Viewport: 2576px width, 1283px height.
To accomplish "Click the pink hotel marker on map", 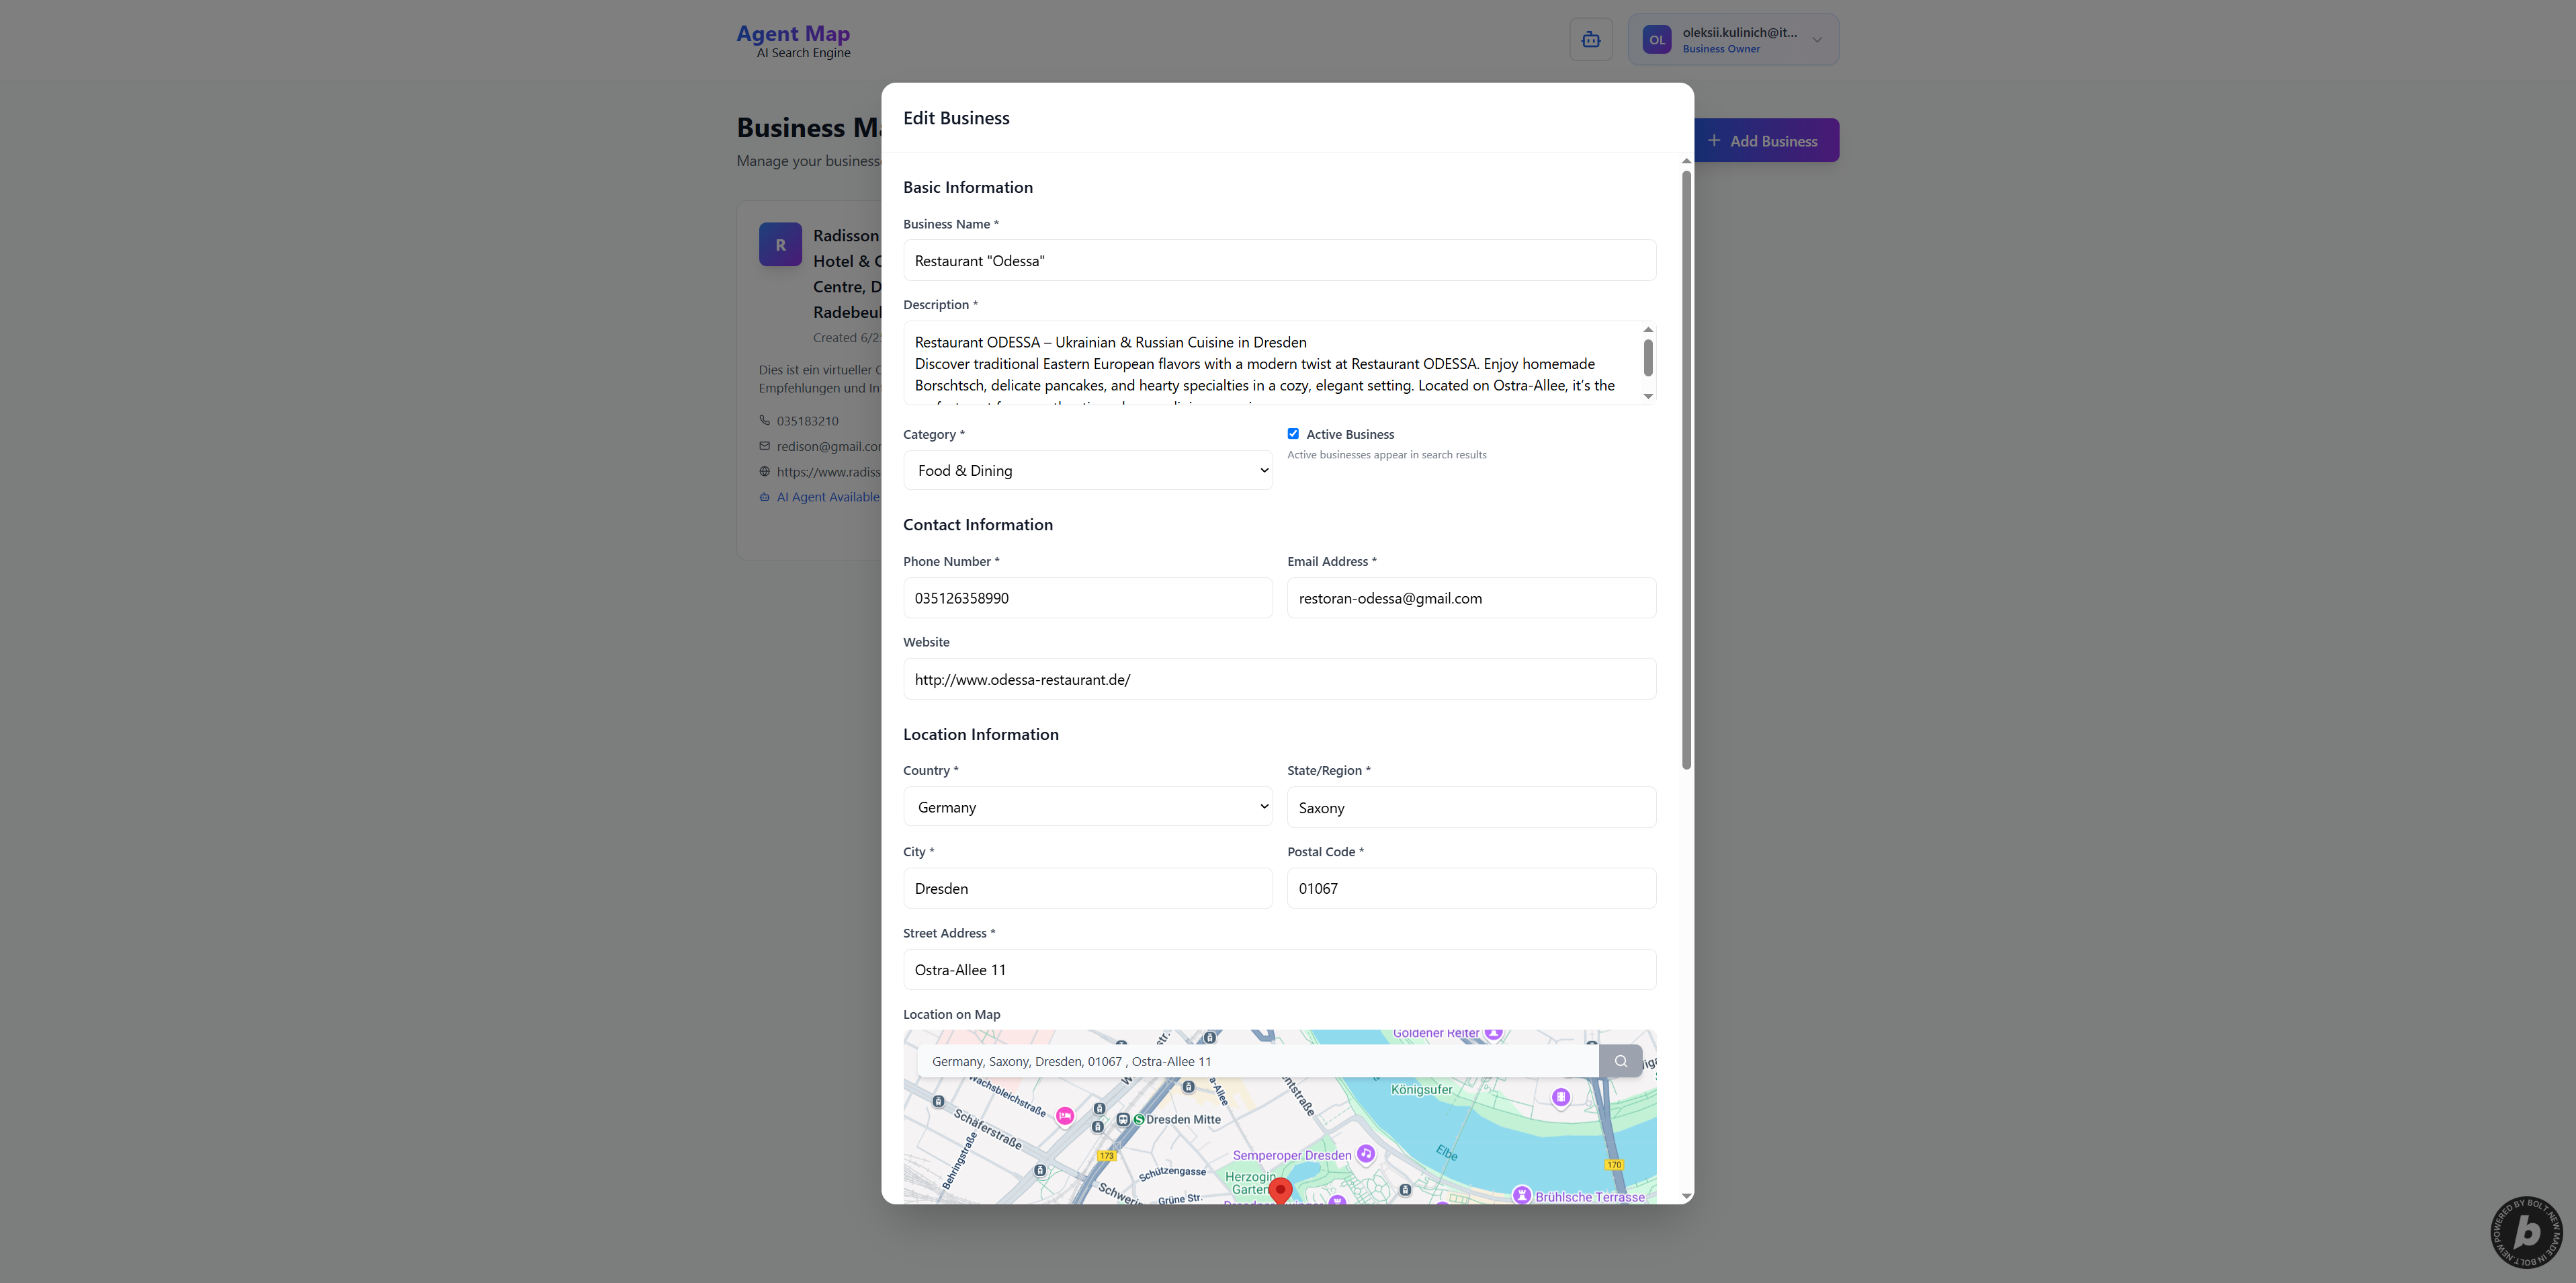I will 1065,1116.
